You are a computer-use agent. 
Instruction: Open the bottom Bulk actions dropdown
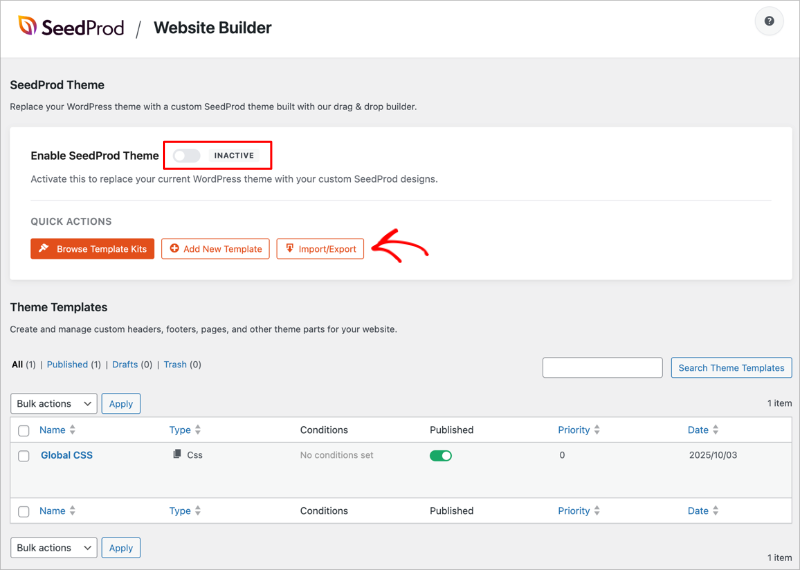54,548
